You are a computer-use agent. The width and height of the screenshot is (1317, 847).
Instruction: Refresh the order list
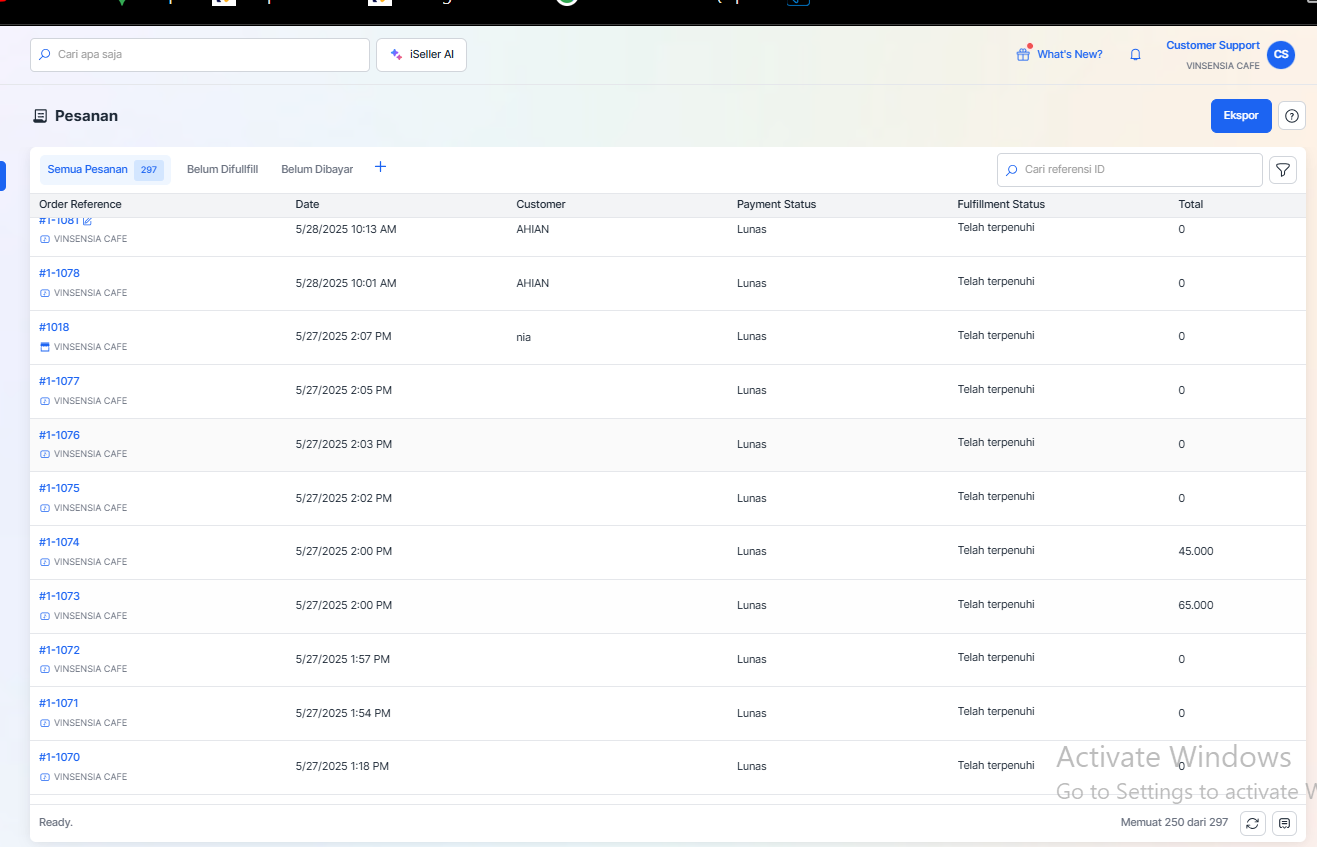pyautogui.click(x=1253, y=823)
